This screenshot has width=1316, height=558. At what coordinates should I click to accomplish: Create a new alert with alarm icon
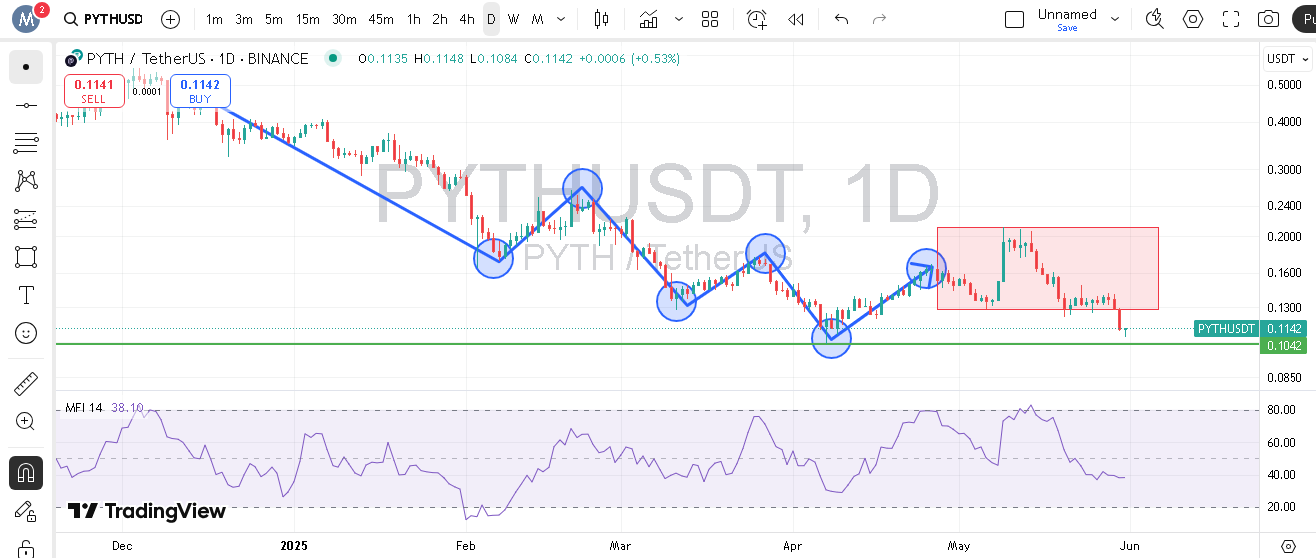click(x=757, y=19)
